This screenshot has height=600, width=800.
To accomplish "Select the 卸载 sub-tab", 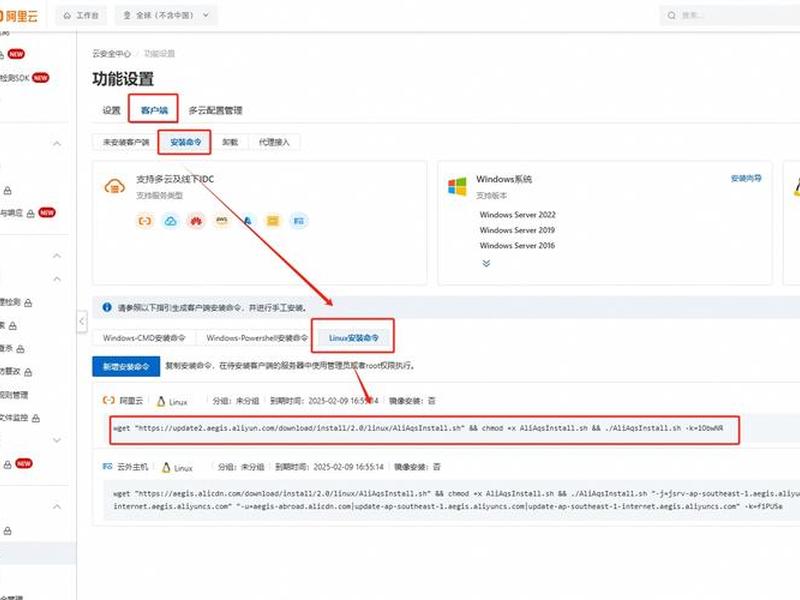I will 230,142.
